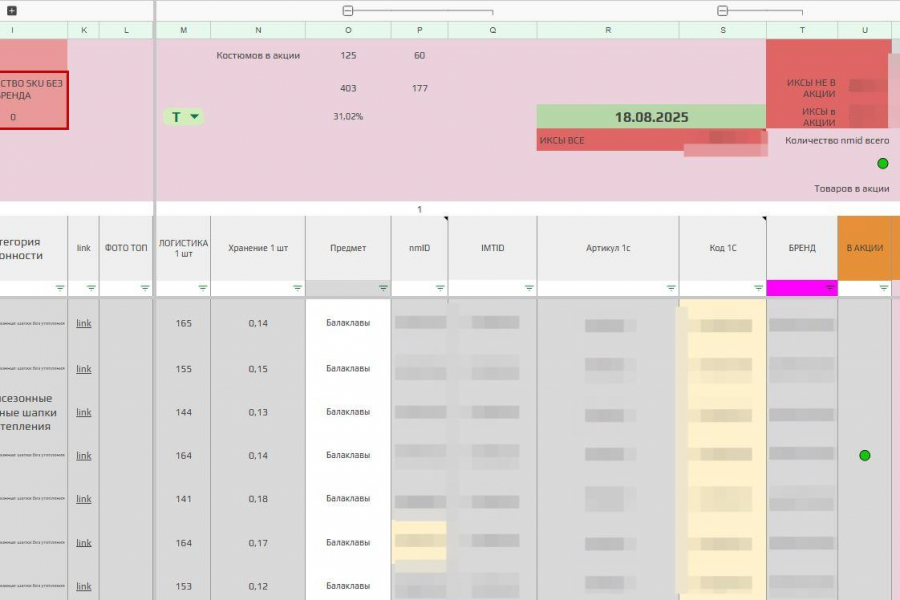
Task: Expand hidden columns with plus icon
Action: (11, 10)
